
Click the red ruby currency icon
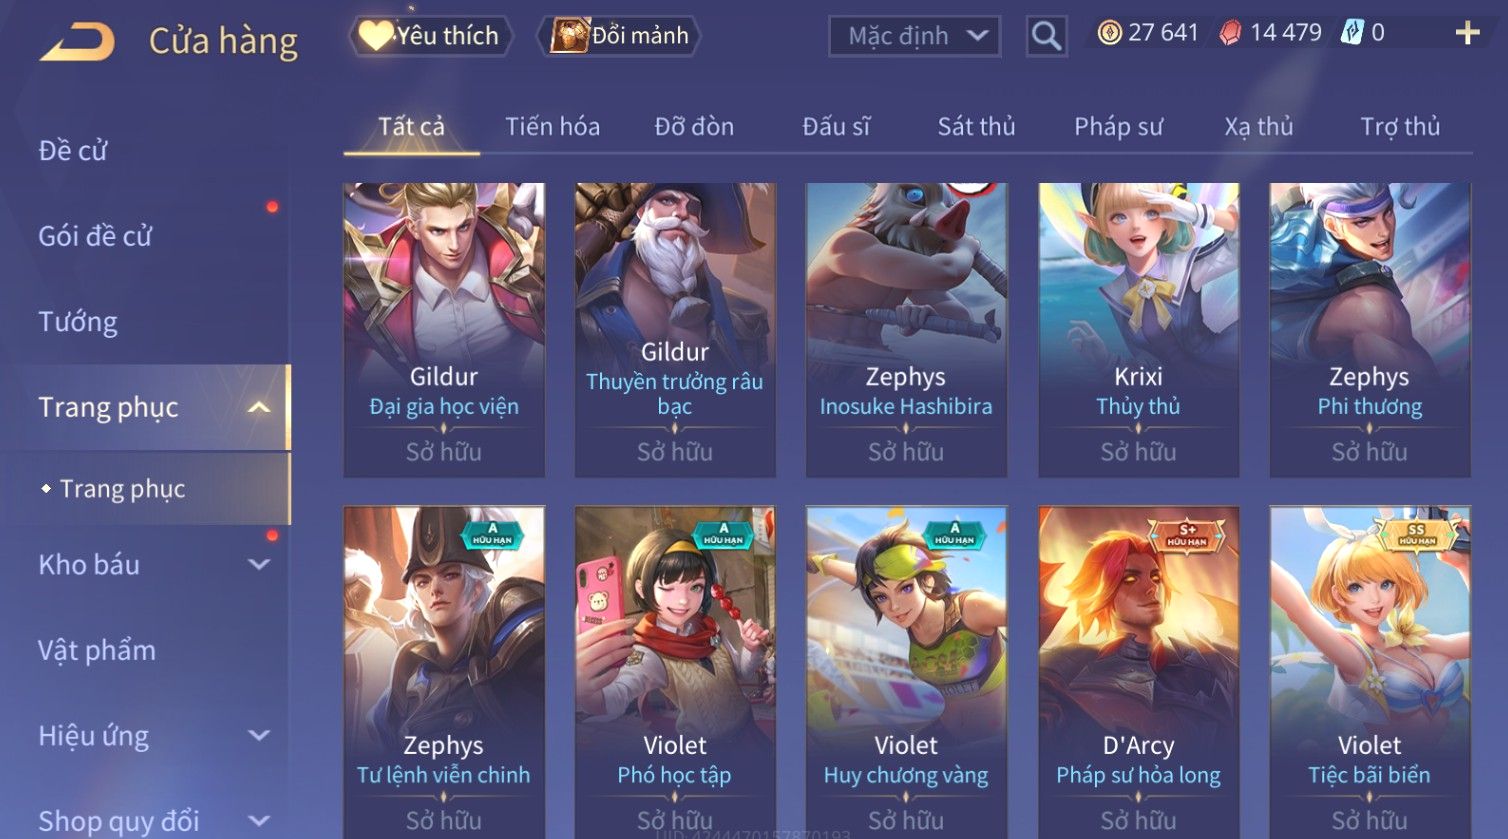(x=1230, y=33)
